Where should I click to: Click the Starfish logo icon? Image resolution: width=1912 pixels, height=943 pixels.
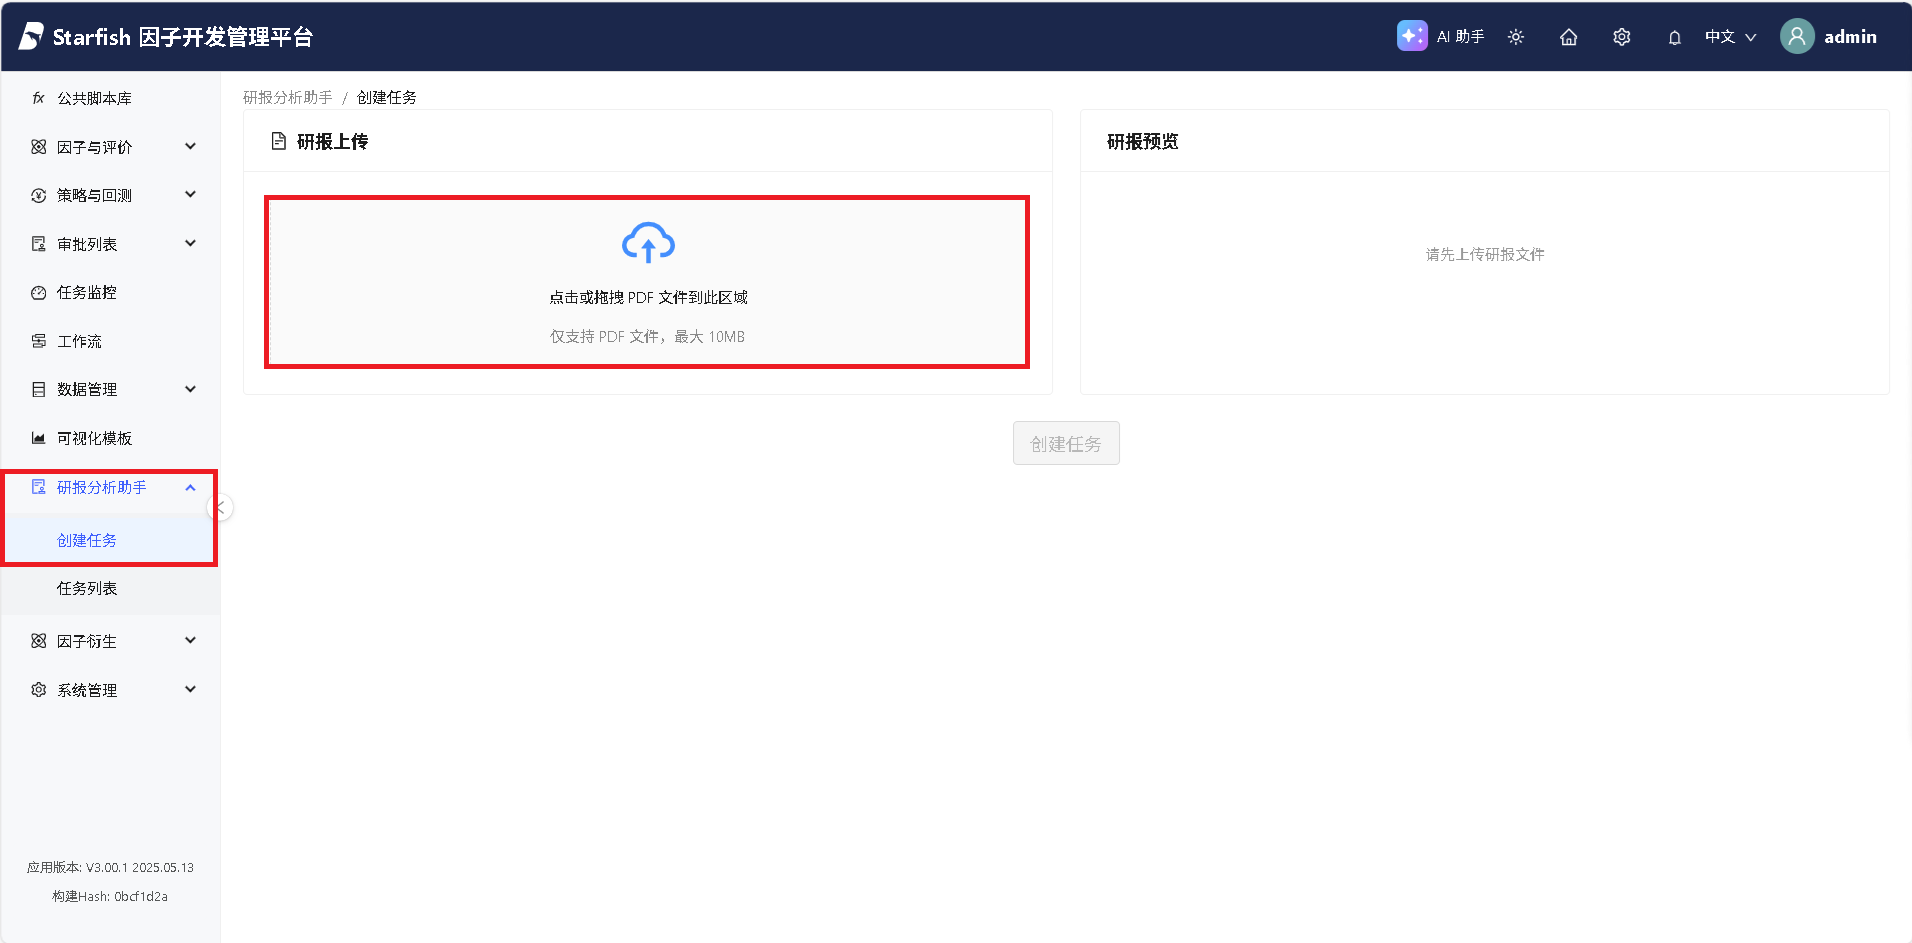coord(31,36)
